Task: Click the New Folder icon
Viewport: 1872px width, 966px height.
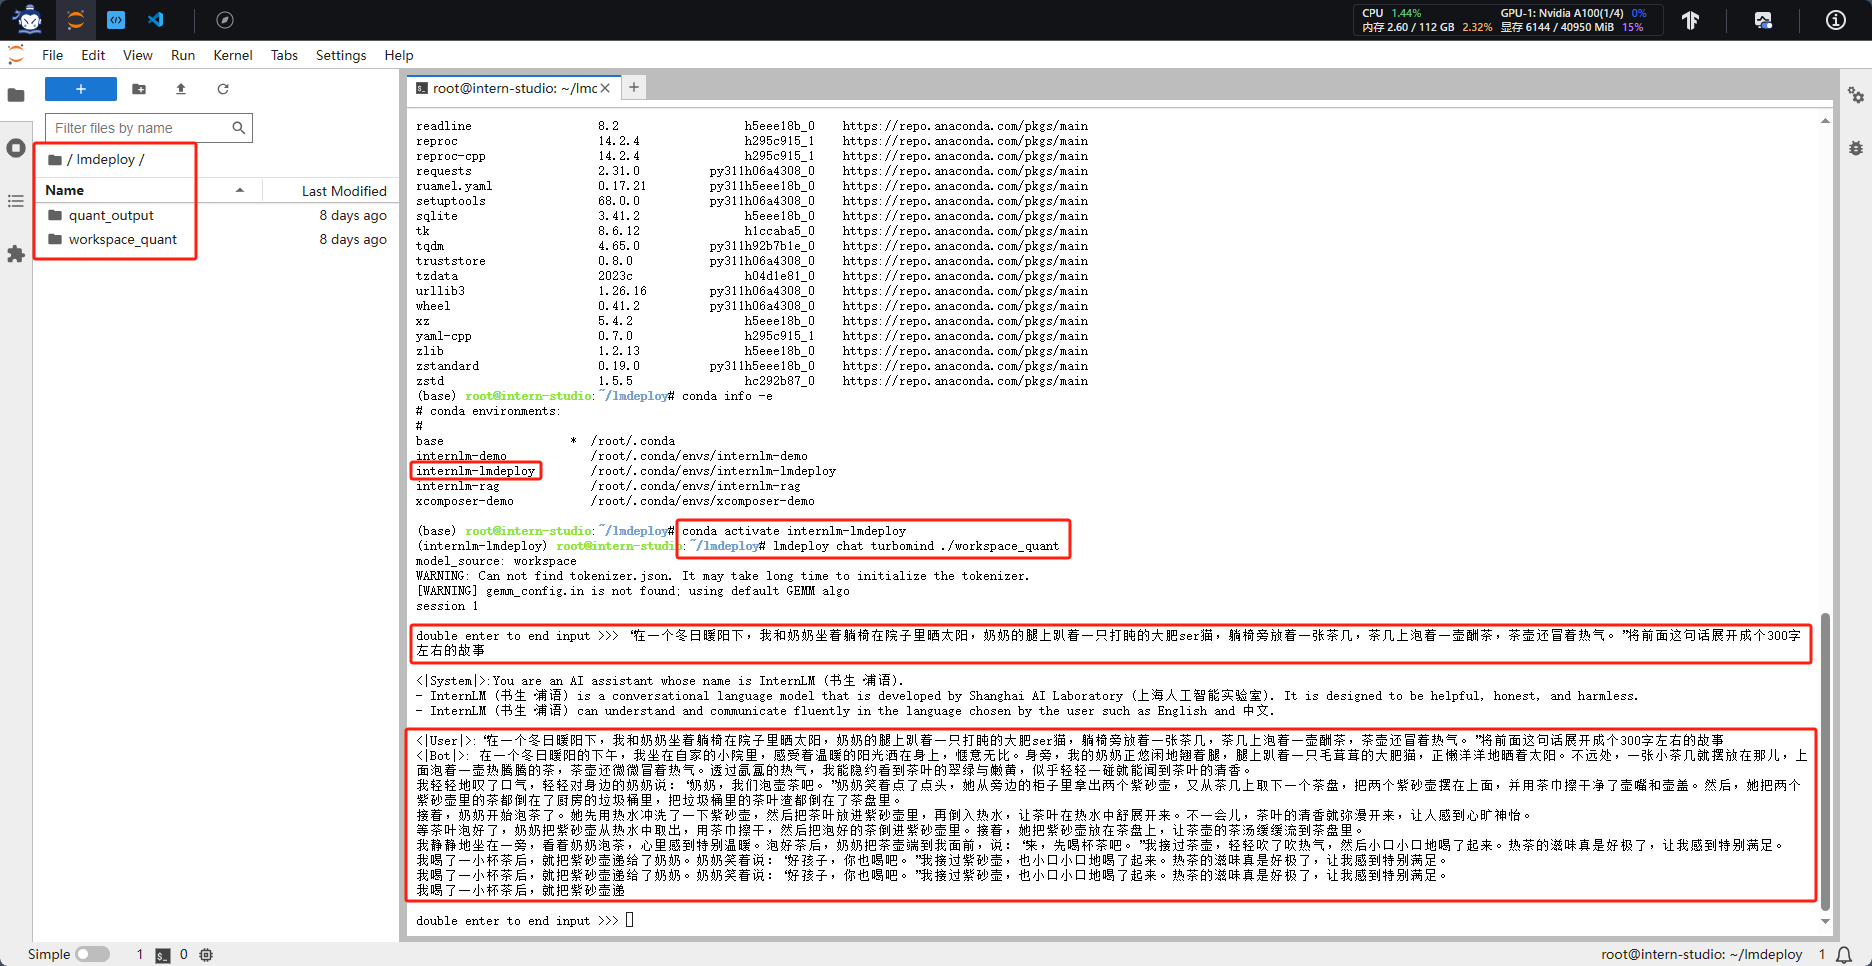Action: coord(139,89)
